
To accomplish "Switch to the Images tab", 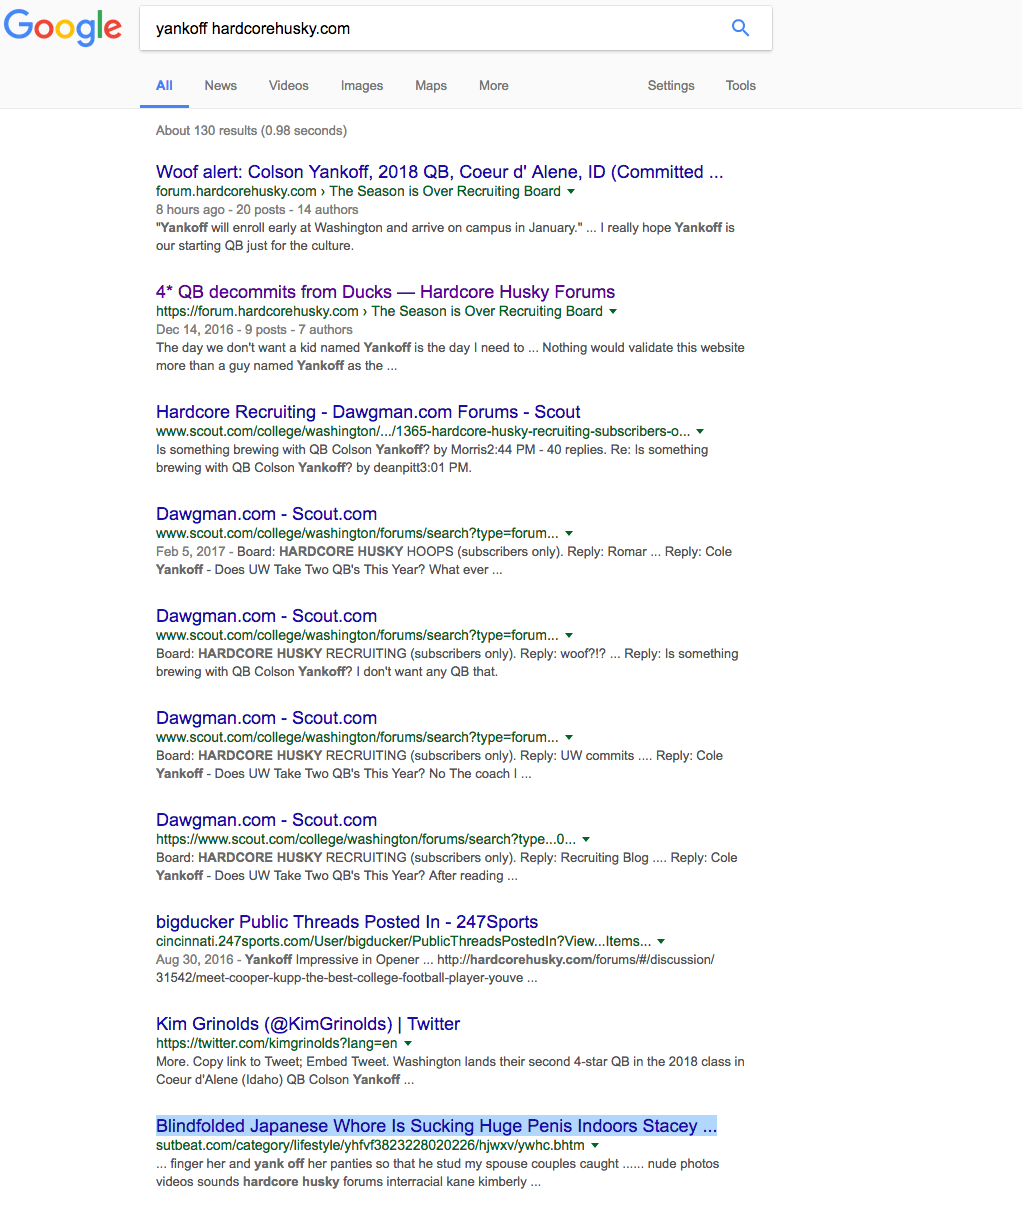I will pyautogui.click(x=362, y=86).
